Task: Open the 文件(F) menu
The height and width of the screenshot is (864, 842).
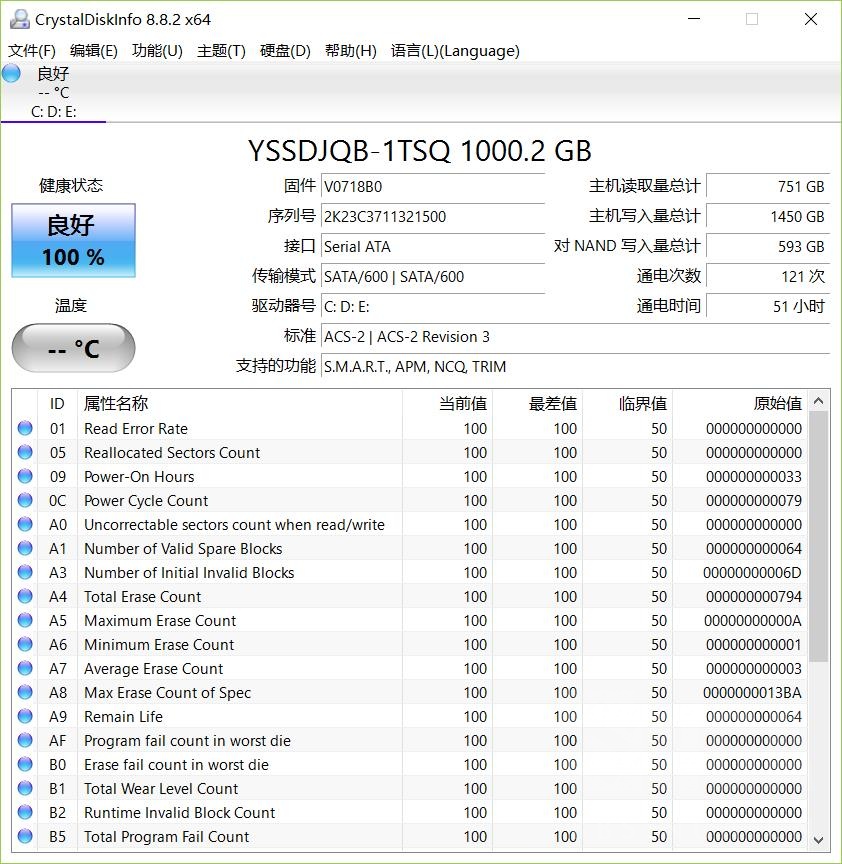Action: [32, 50]
